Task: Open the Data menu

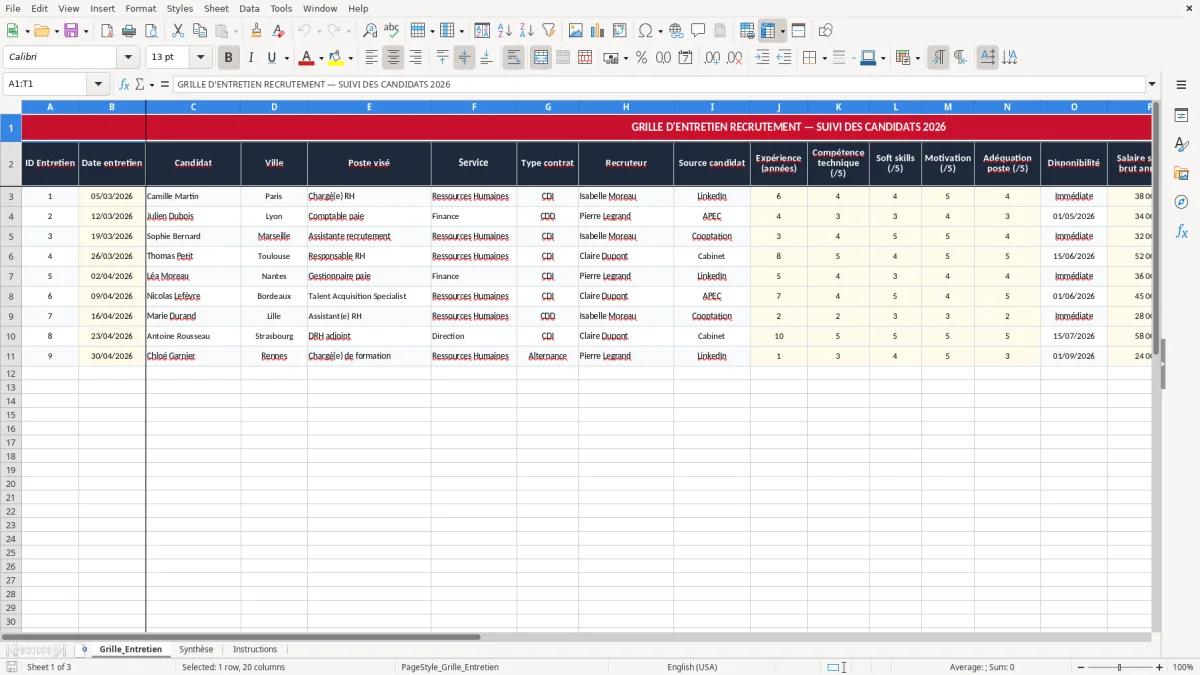Action: (249, 8)
